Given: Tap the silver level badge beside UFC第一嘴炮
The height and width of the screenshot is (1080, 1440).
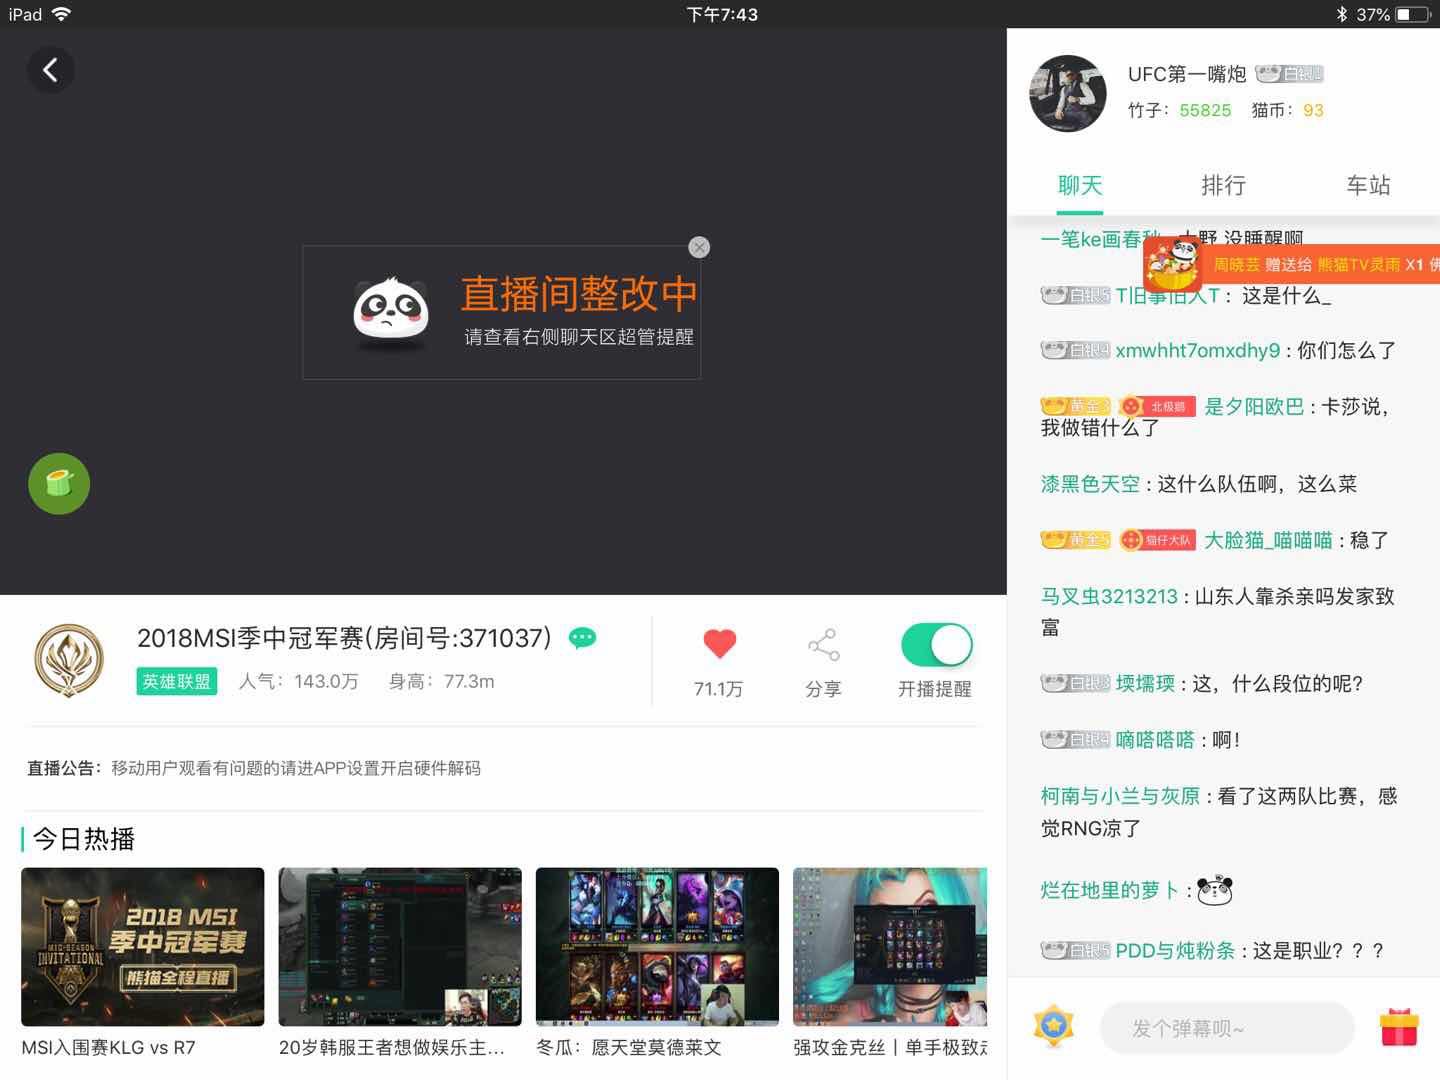Looking at the screenshot, I should pos(1289,74).
